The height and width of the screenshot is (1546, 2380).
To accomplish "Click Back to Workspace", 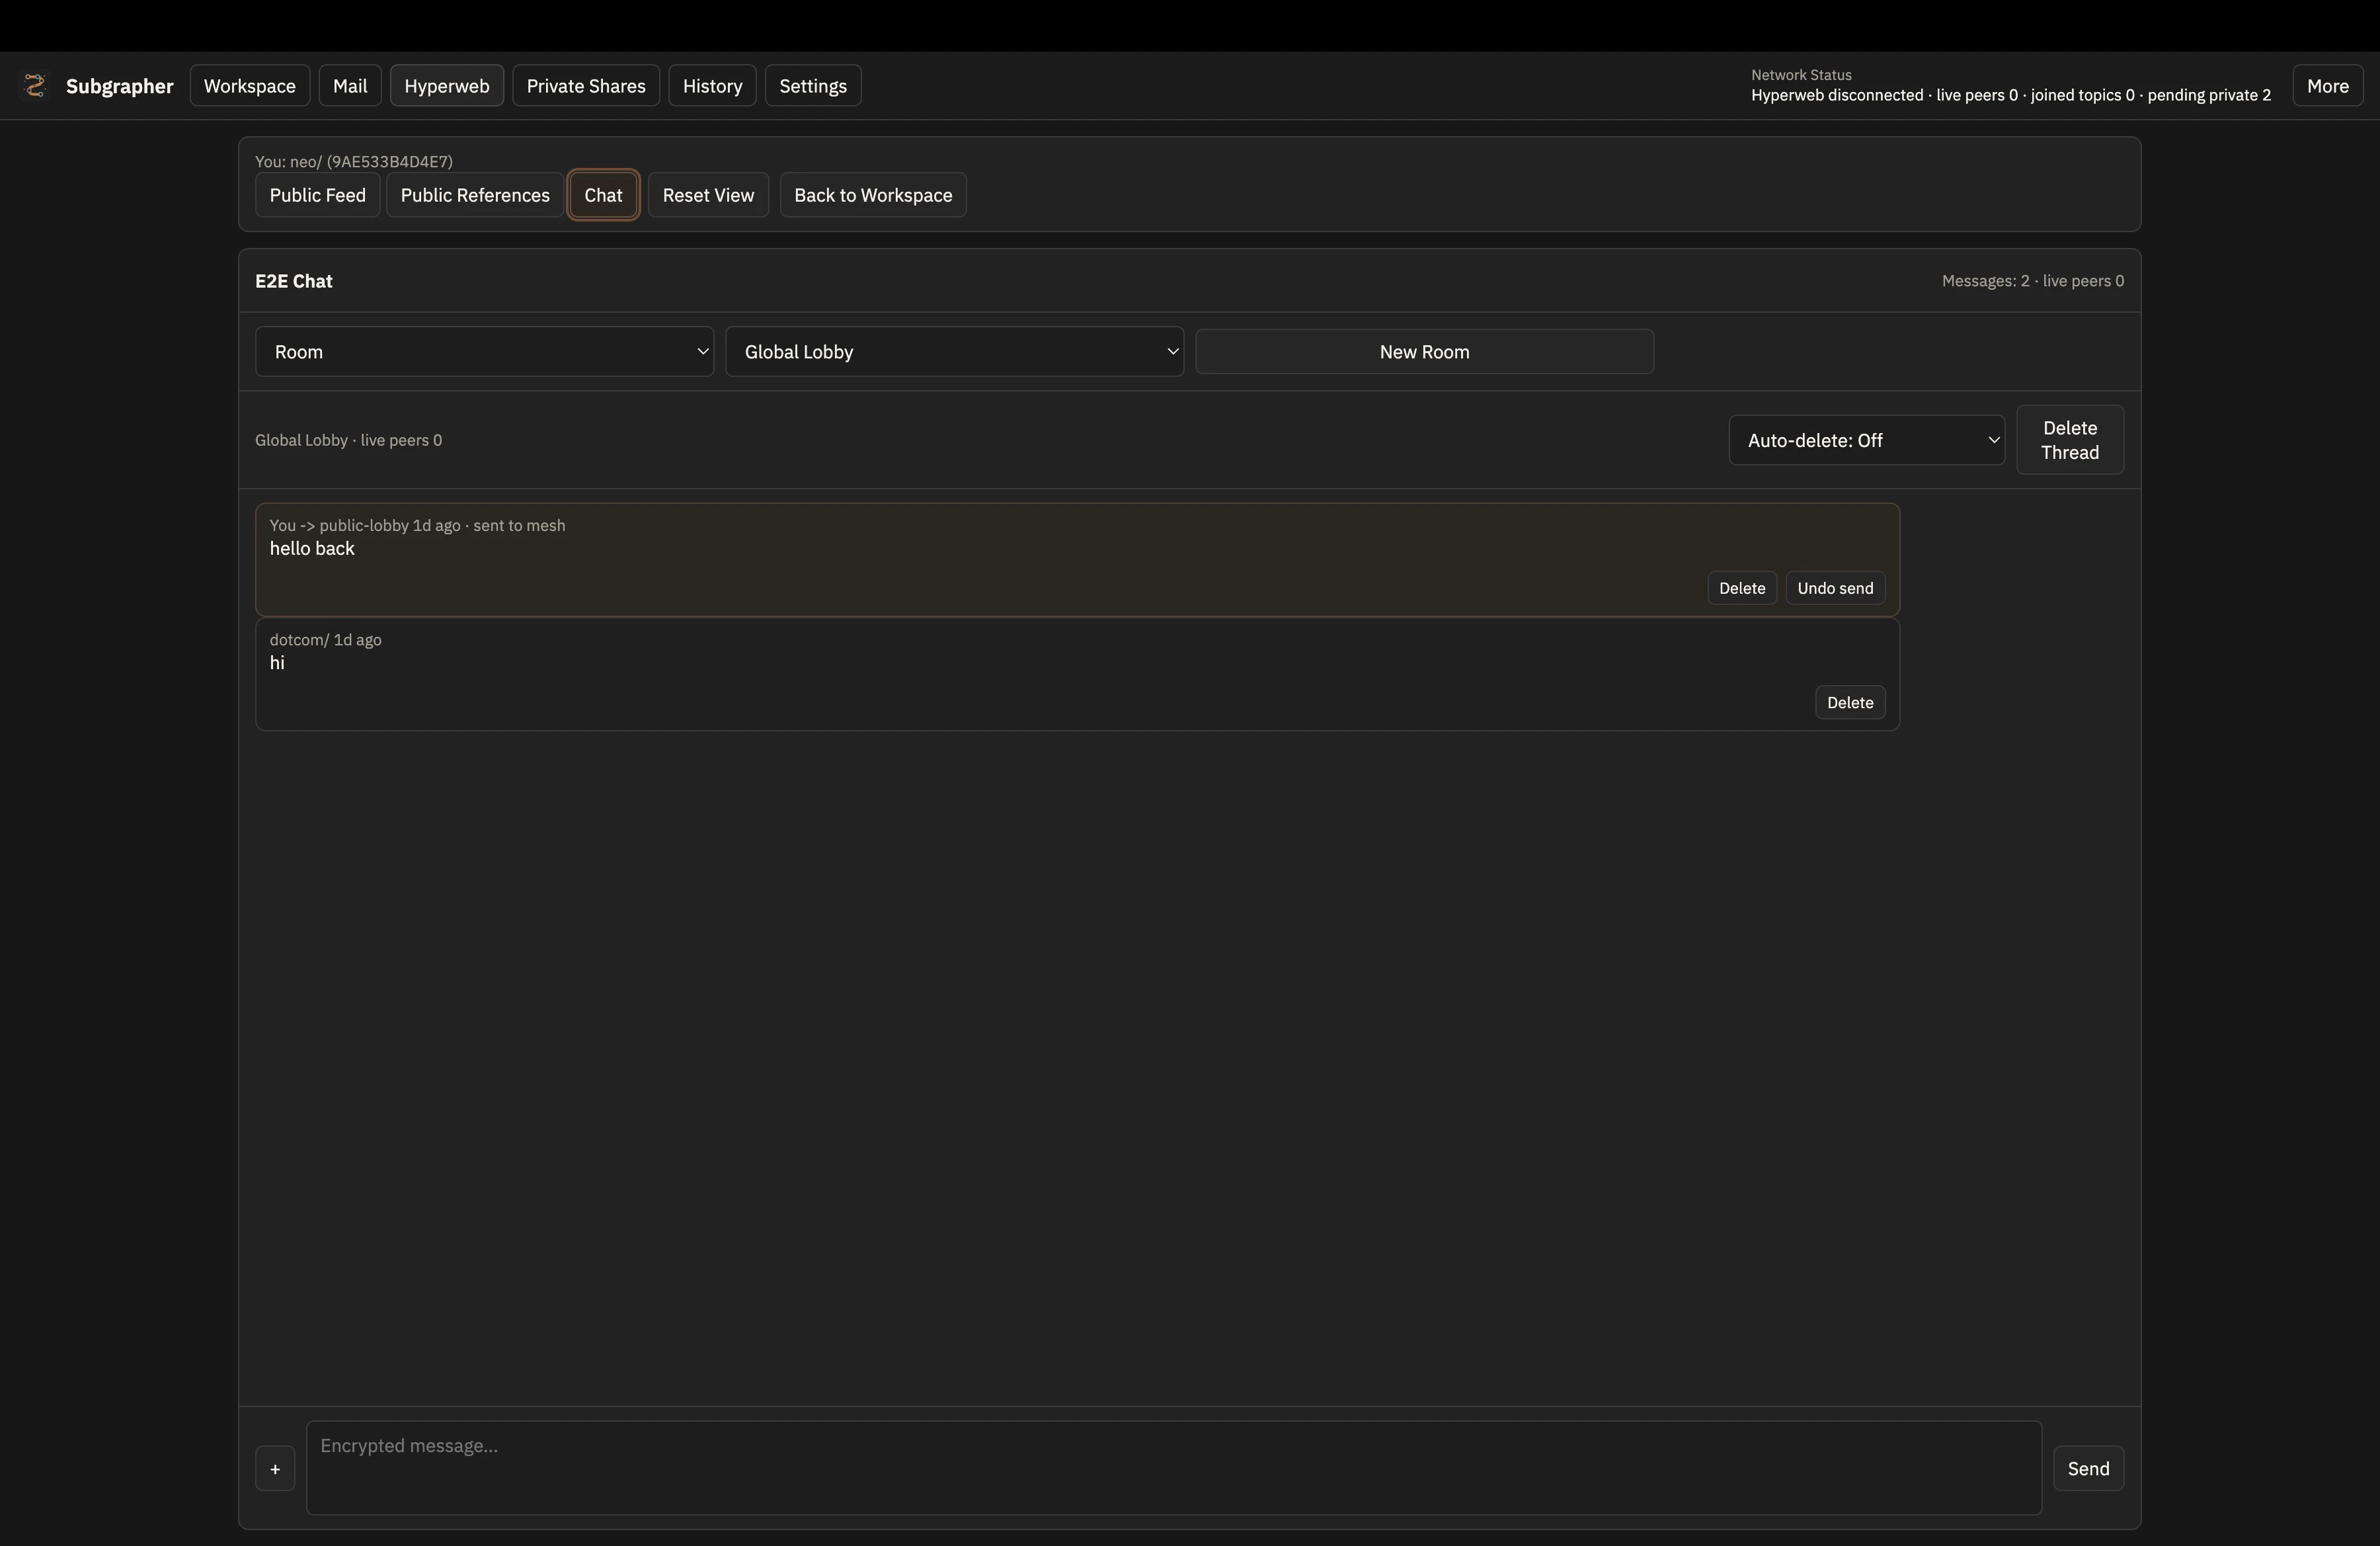I will (x=873, y=195).
